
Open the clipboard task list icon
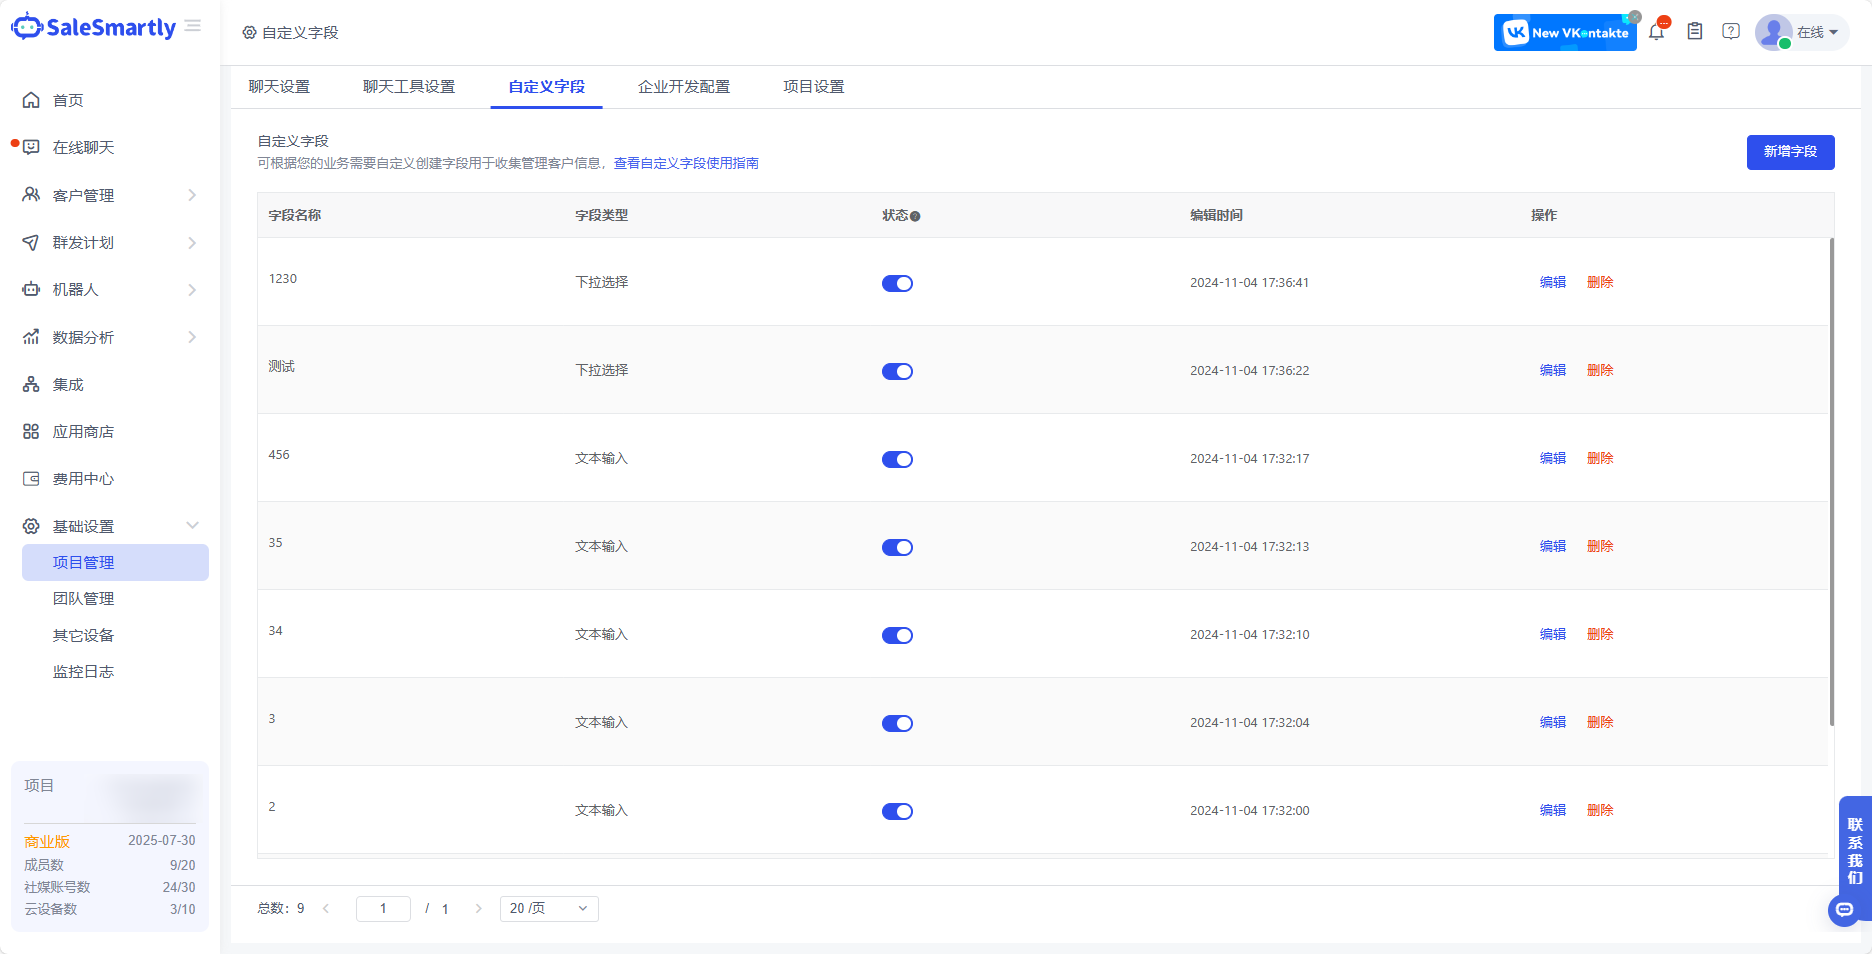tap(1695, 32)
